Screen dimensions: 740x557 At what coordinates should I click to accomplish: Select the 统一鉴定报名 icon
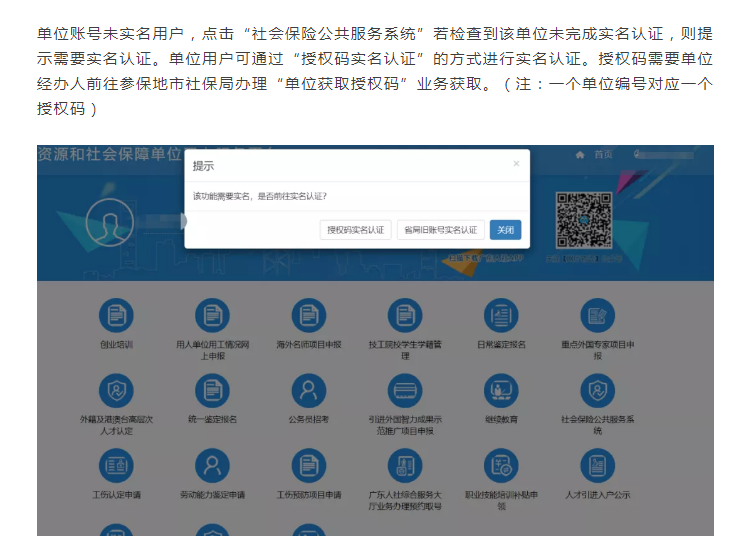click(x=211, y=391)
